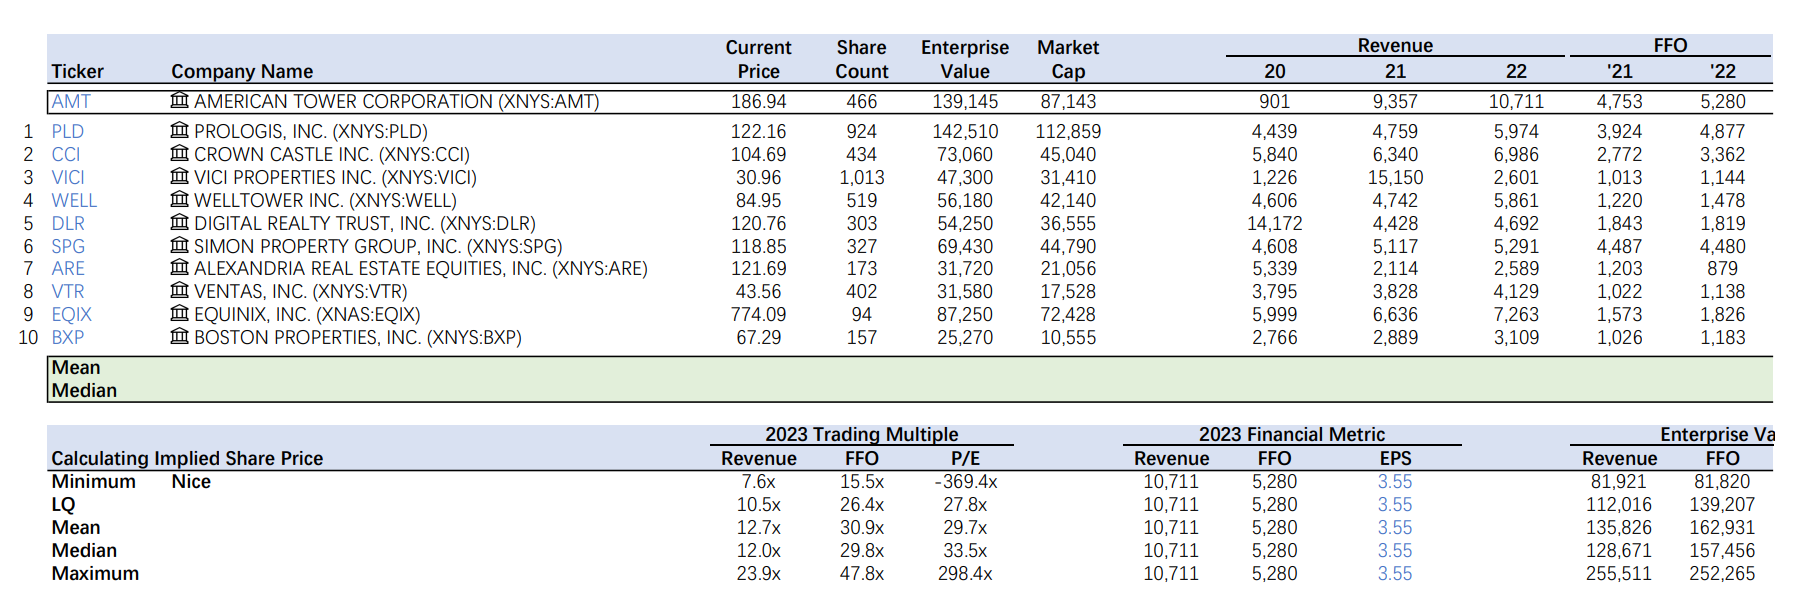Image resolution: width=1806 pixels, height=603 pixels.
Task: Click the 'FFO' header above '21 and '22
Action: pos(1670,46)
